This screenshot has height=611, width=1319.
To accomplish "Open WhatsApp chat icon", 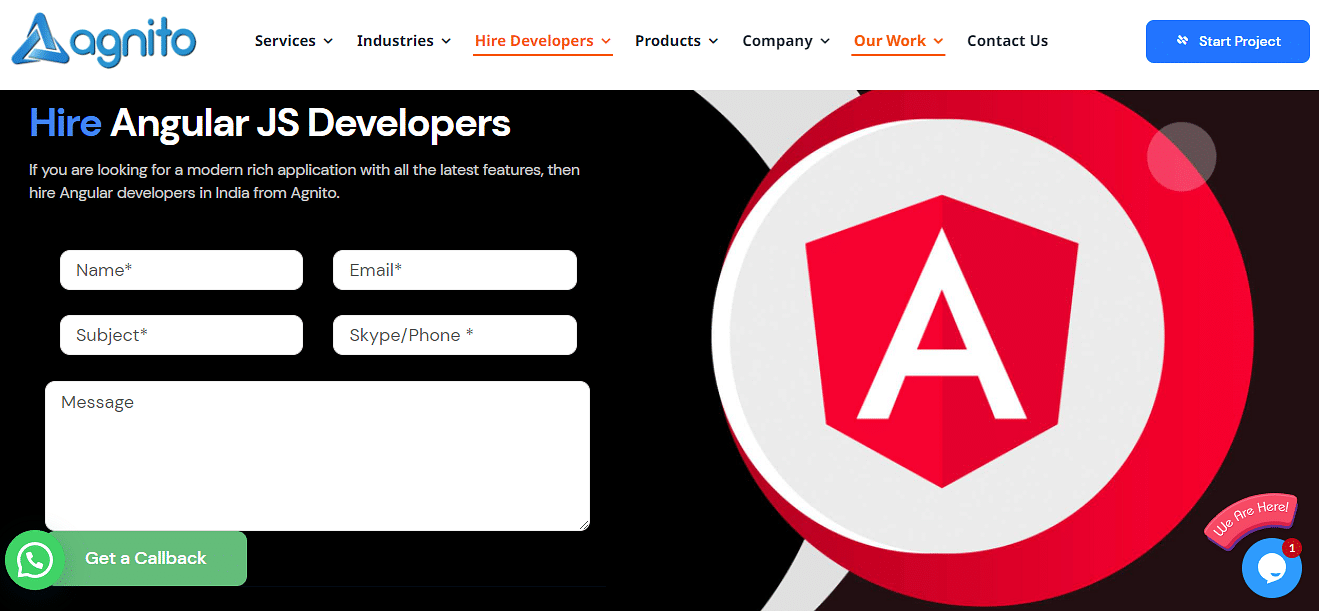I will [35, 560].
